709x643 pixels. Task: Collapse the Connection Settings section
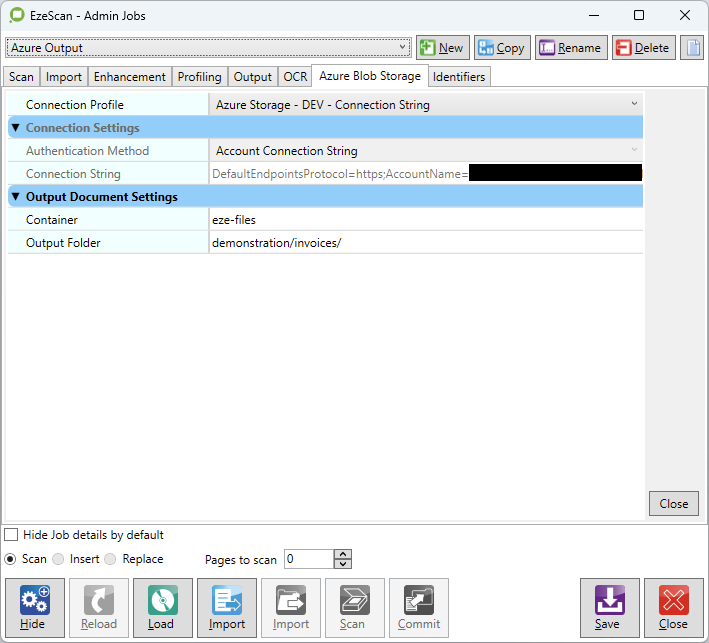click(x=15, y=128)
